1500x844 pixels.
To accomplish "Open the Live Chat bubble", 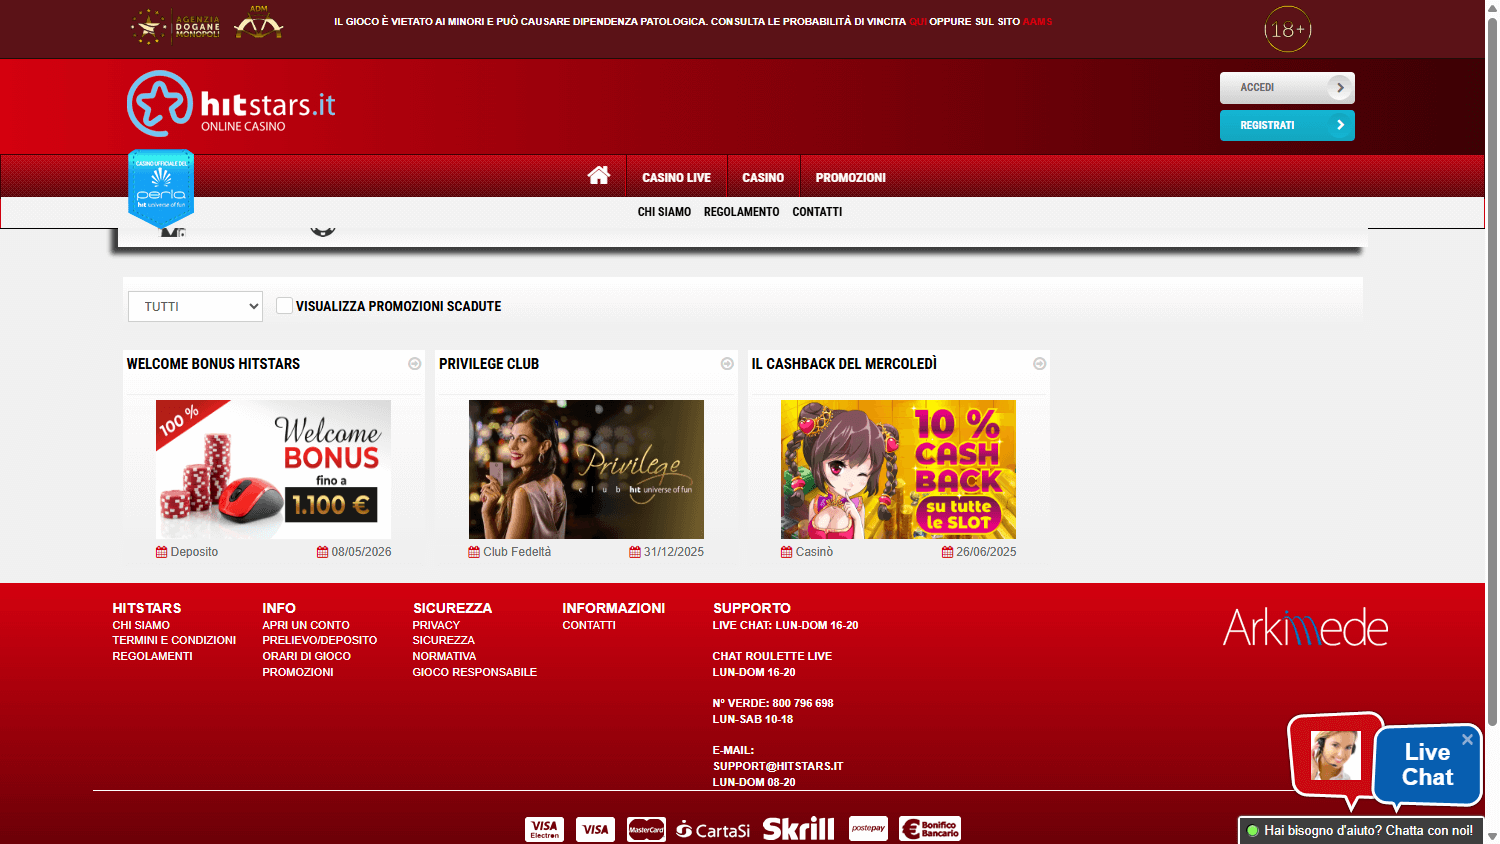I will [1427, 765].
